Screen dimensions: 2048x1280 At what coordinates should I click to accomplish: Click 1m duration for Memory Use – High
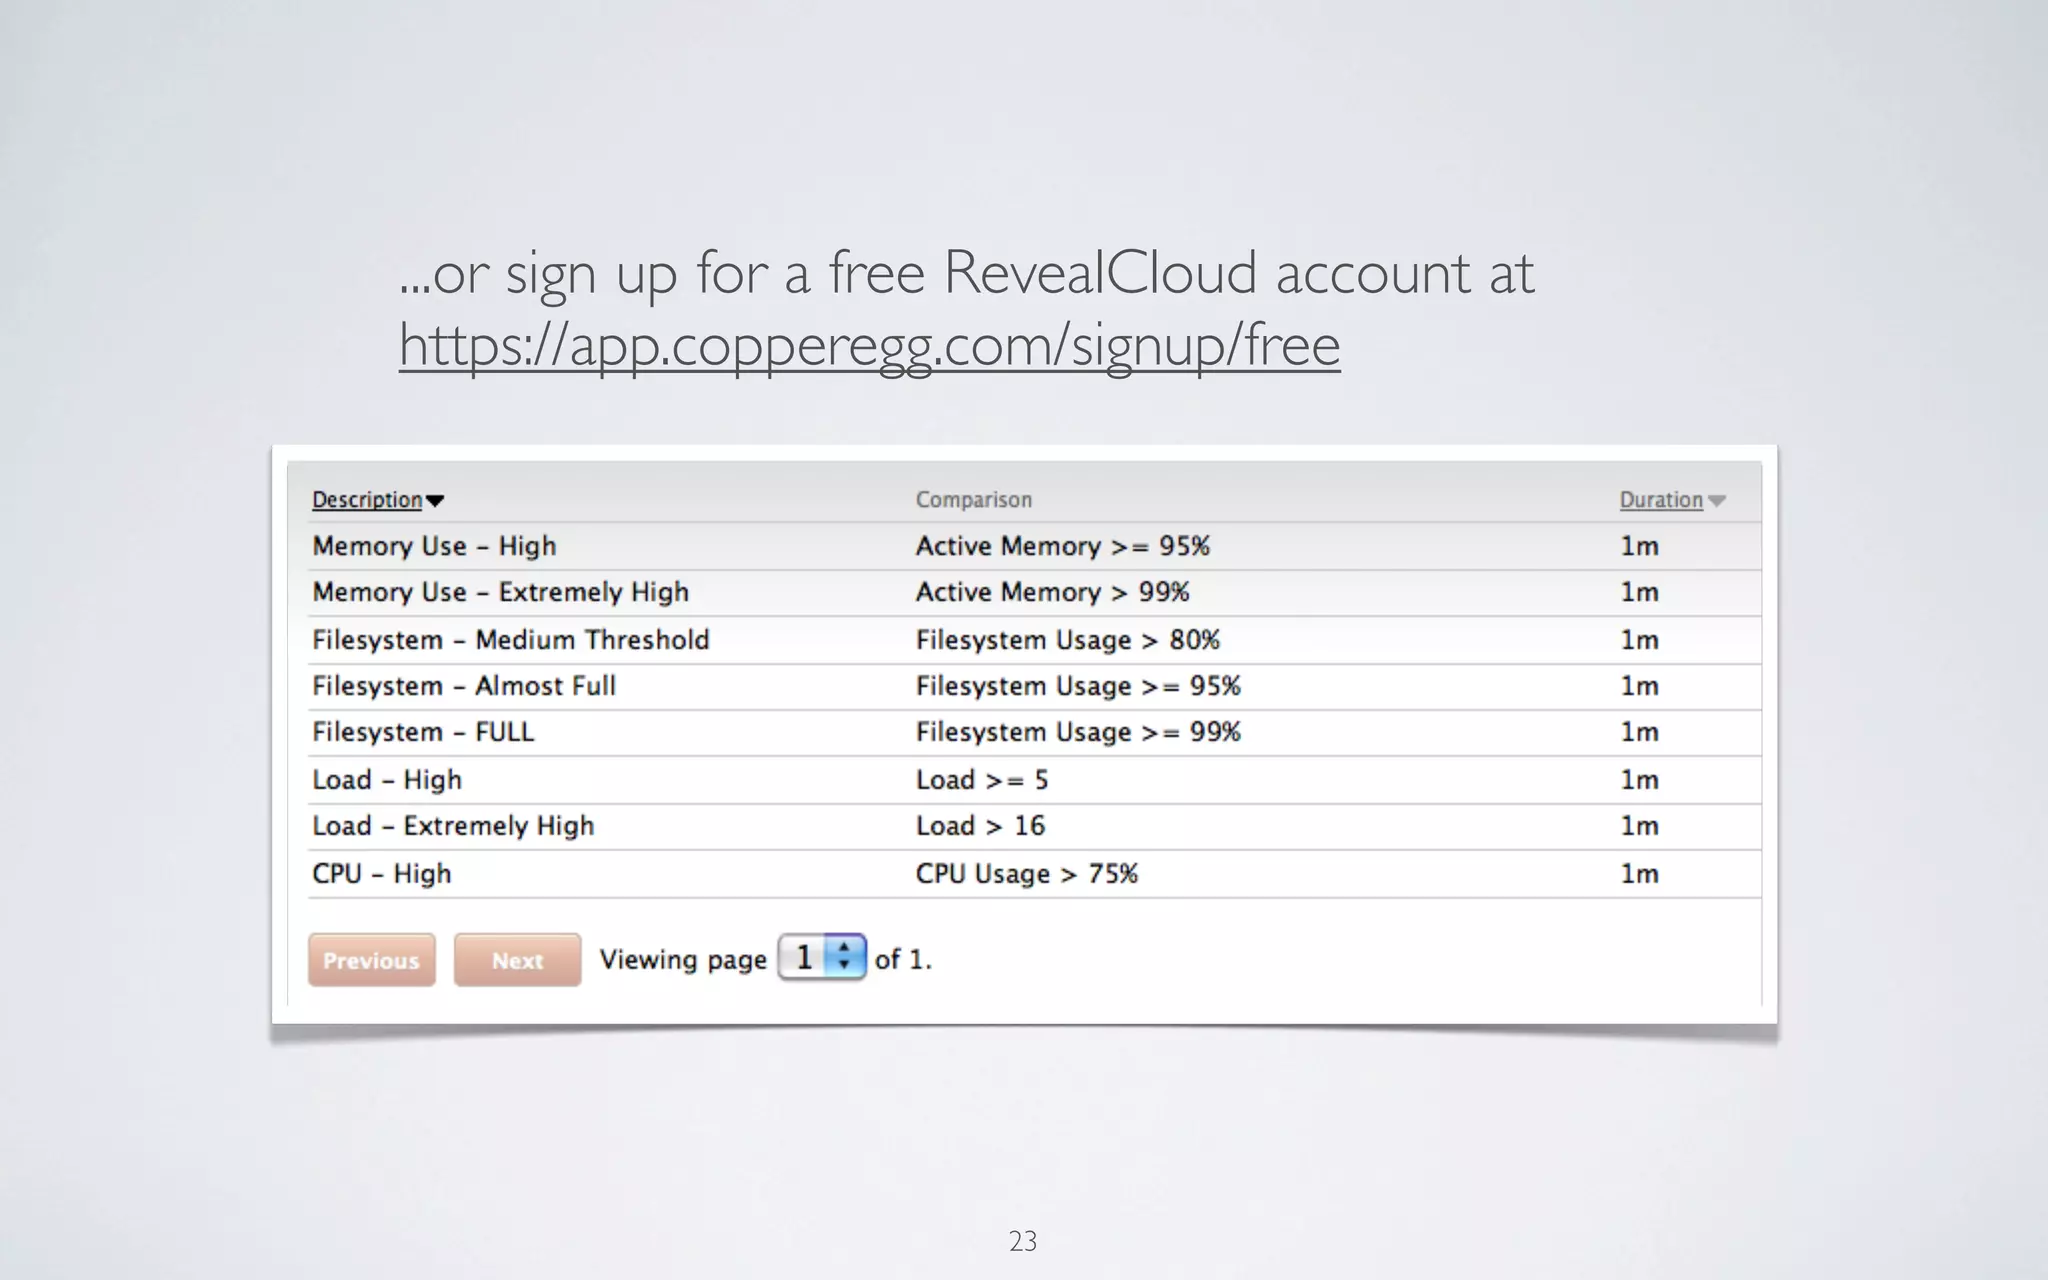coord(1639,546)
